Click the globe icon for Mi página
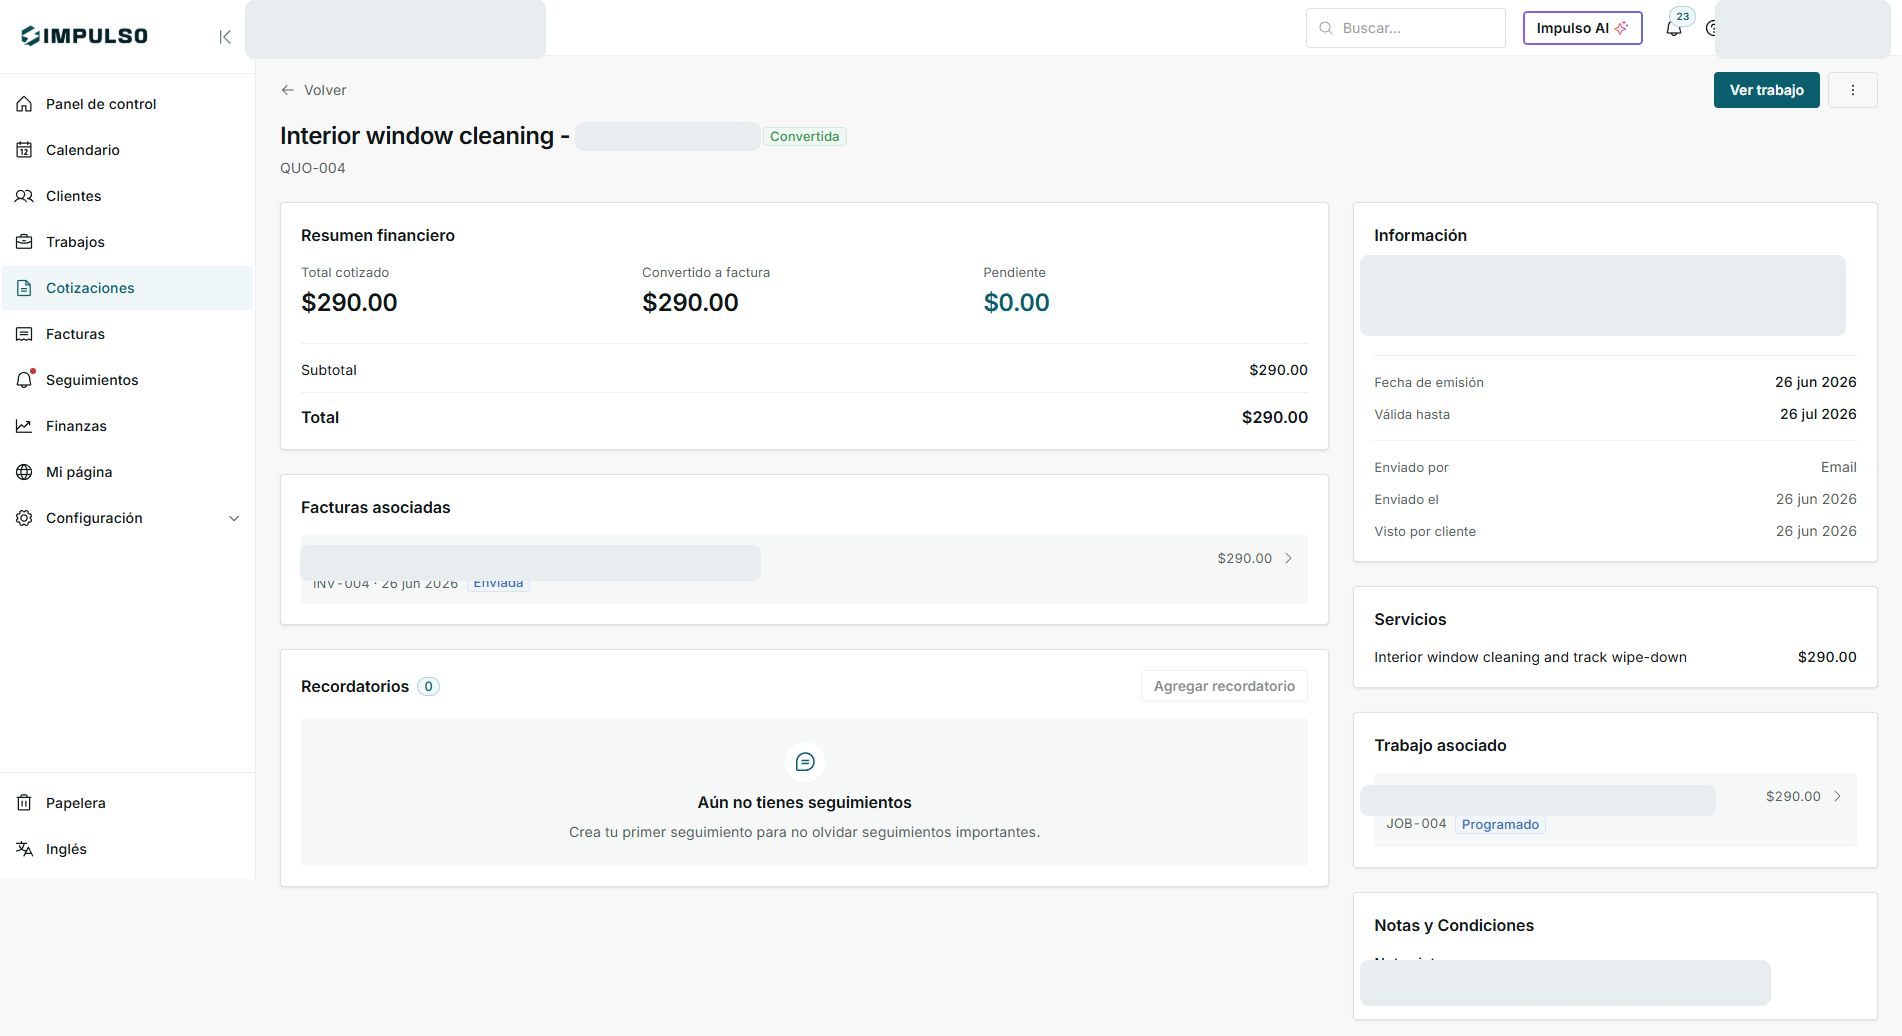The width and height of the screenshot is (1902, 1036). pos(24,472)
